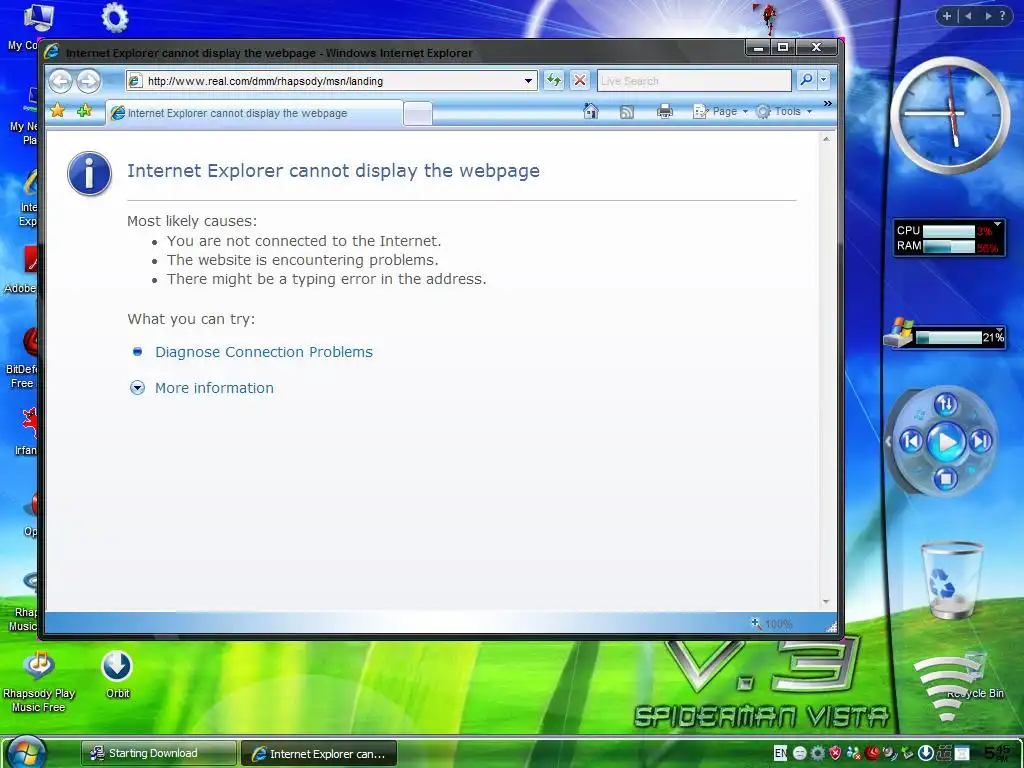The height and width of the screenshot is (768, 1024).
Task: Open the Tools menu dropdown
Action: click(x=784, y=112)
